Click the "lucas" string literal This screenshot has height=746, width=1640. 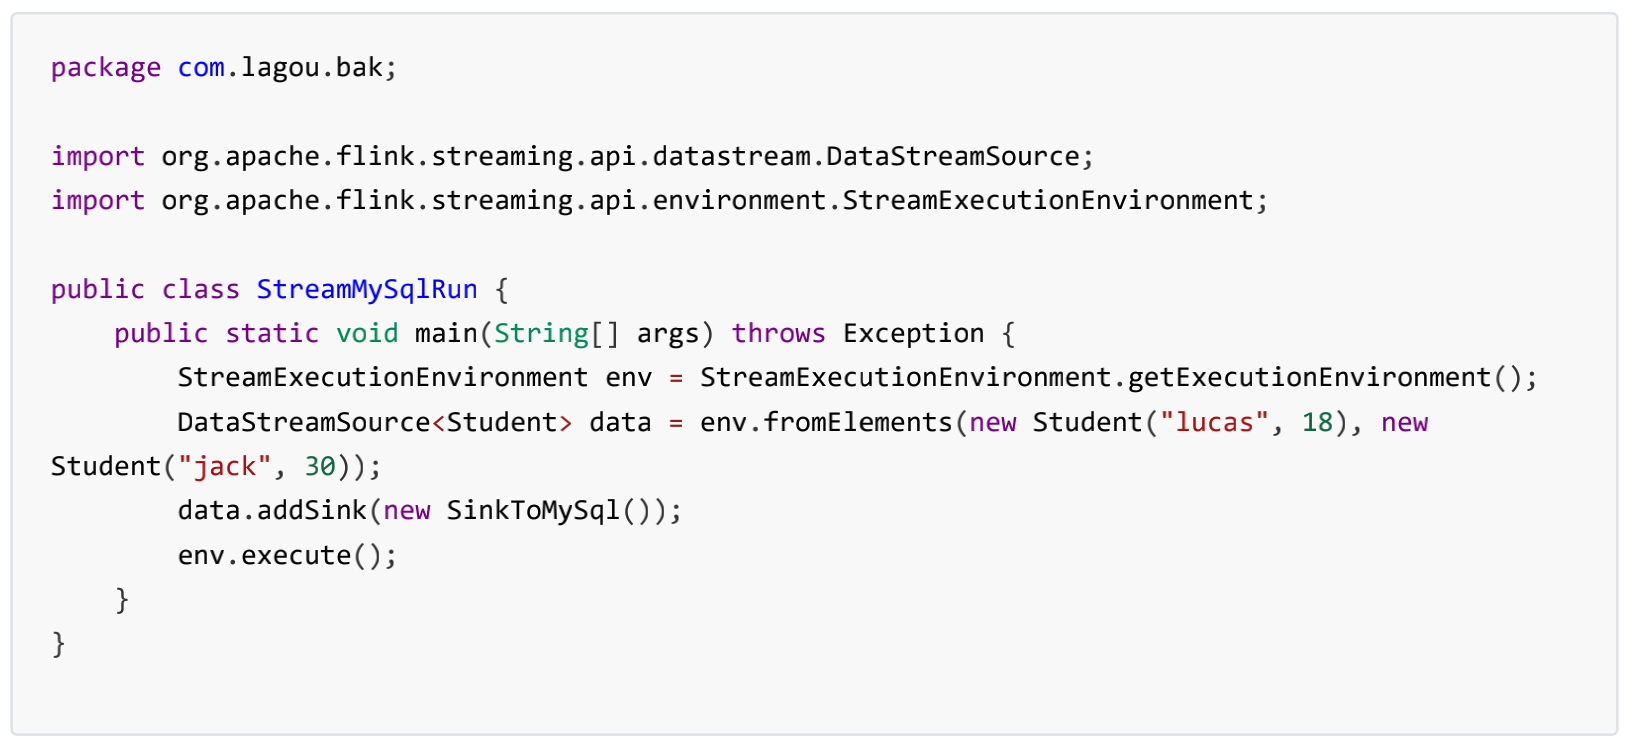1215,422
